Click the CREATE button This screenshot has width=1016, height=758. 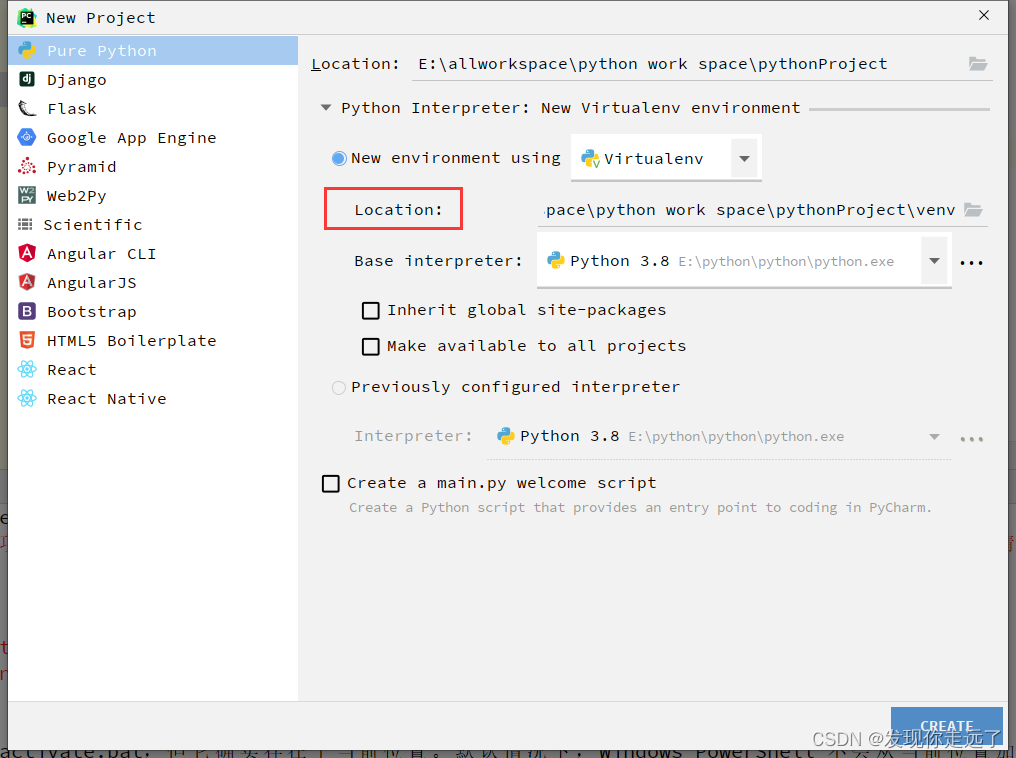point(947,726)
